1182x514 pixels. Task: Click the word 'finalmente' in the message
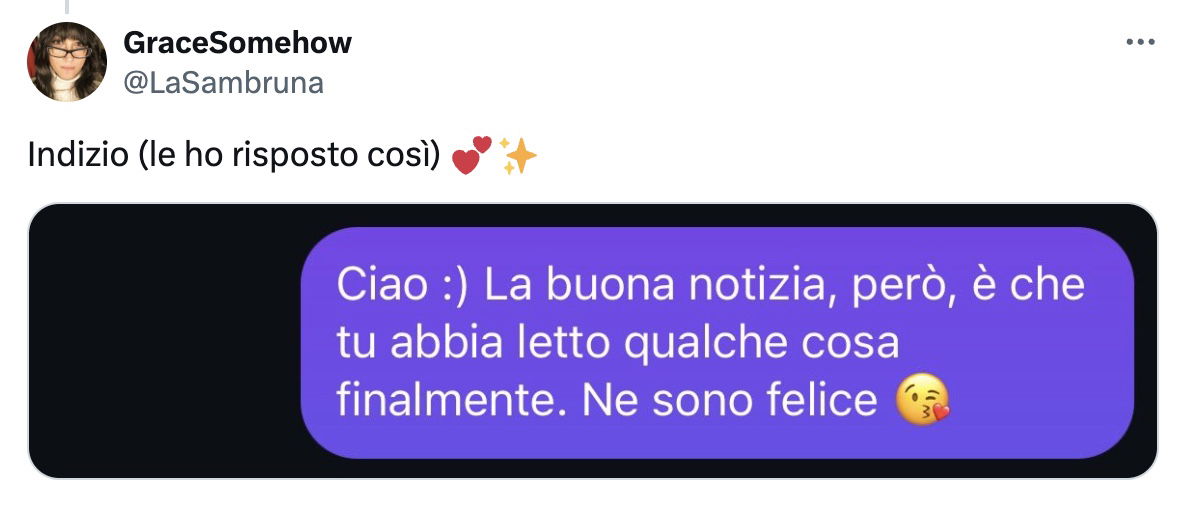pos(451,401)
